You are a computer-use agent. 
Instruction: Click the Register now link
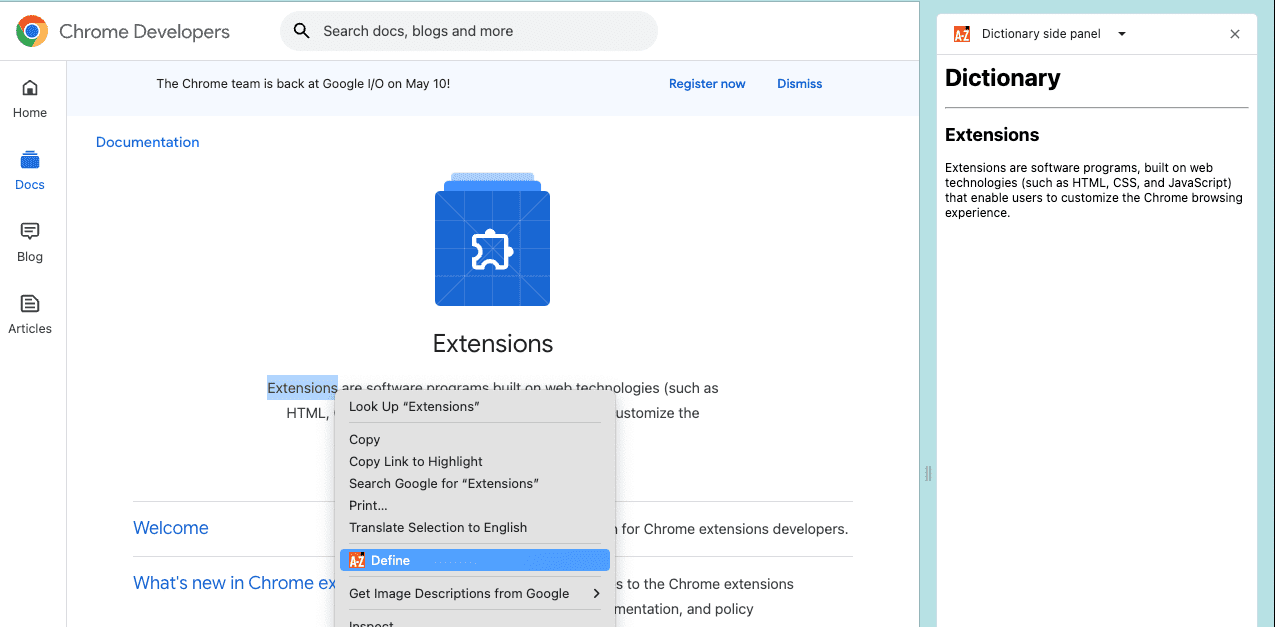coord(707,84)
